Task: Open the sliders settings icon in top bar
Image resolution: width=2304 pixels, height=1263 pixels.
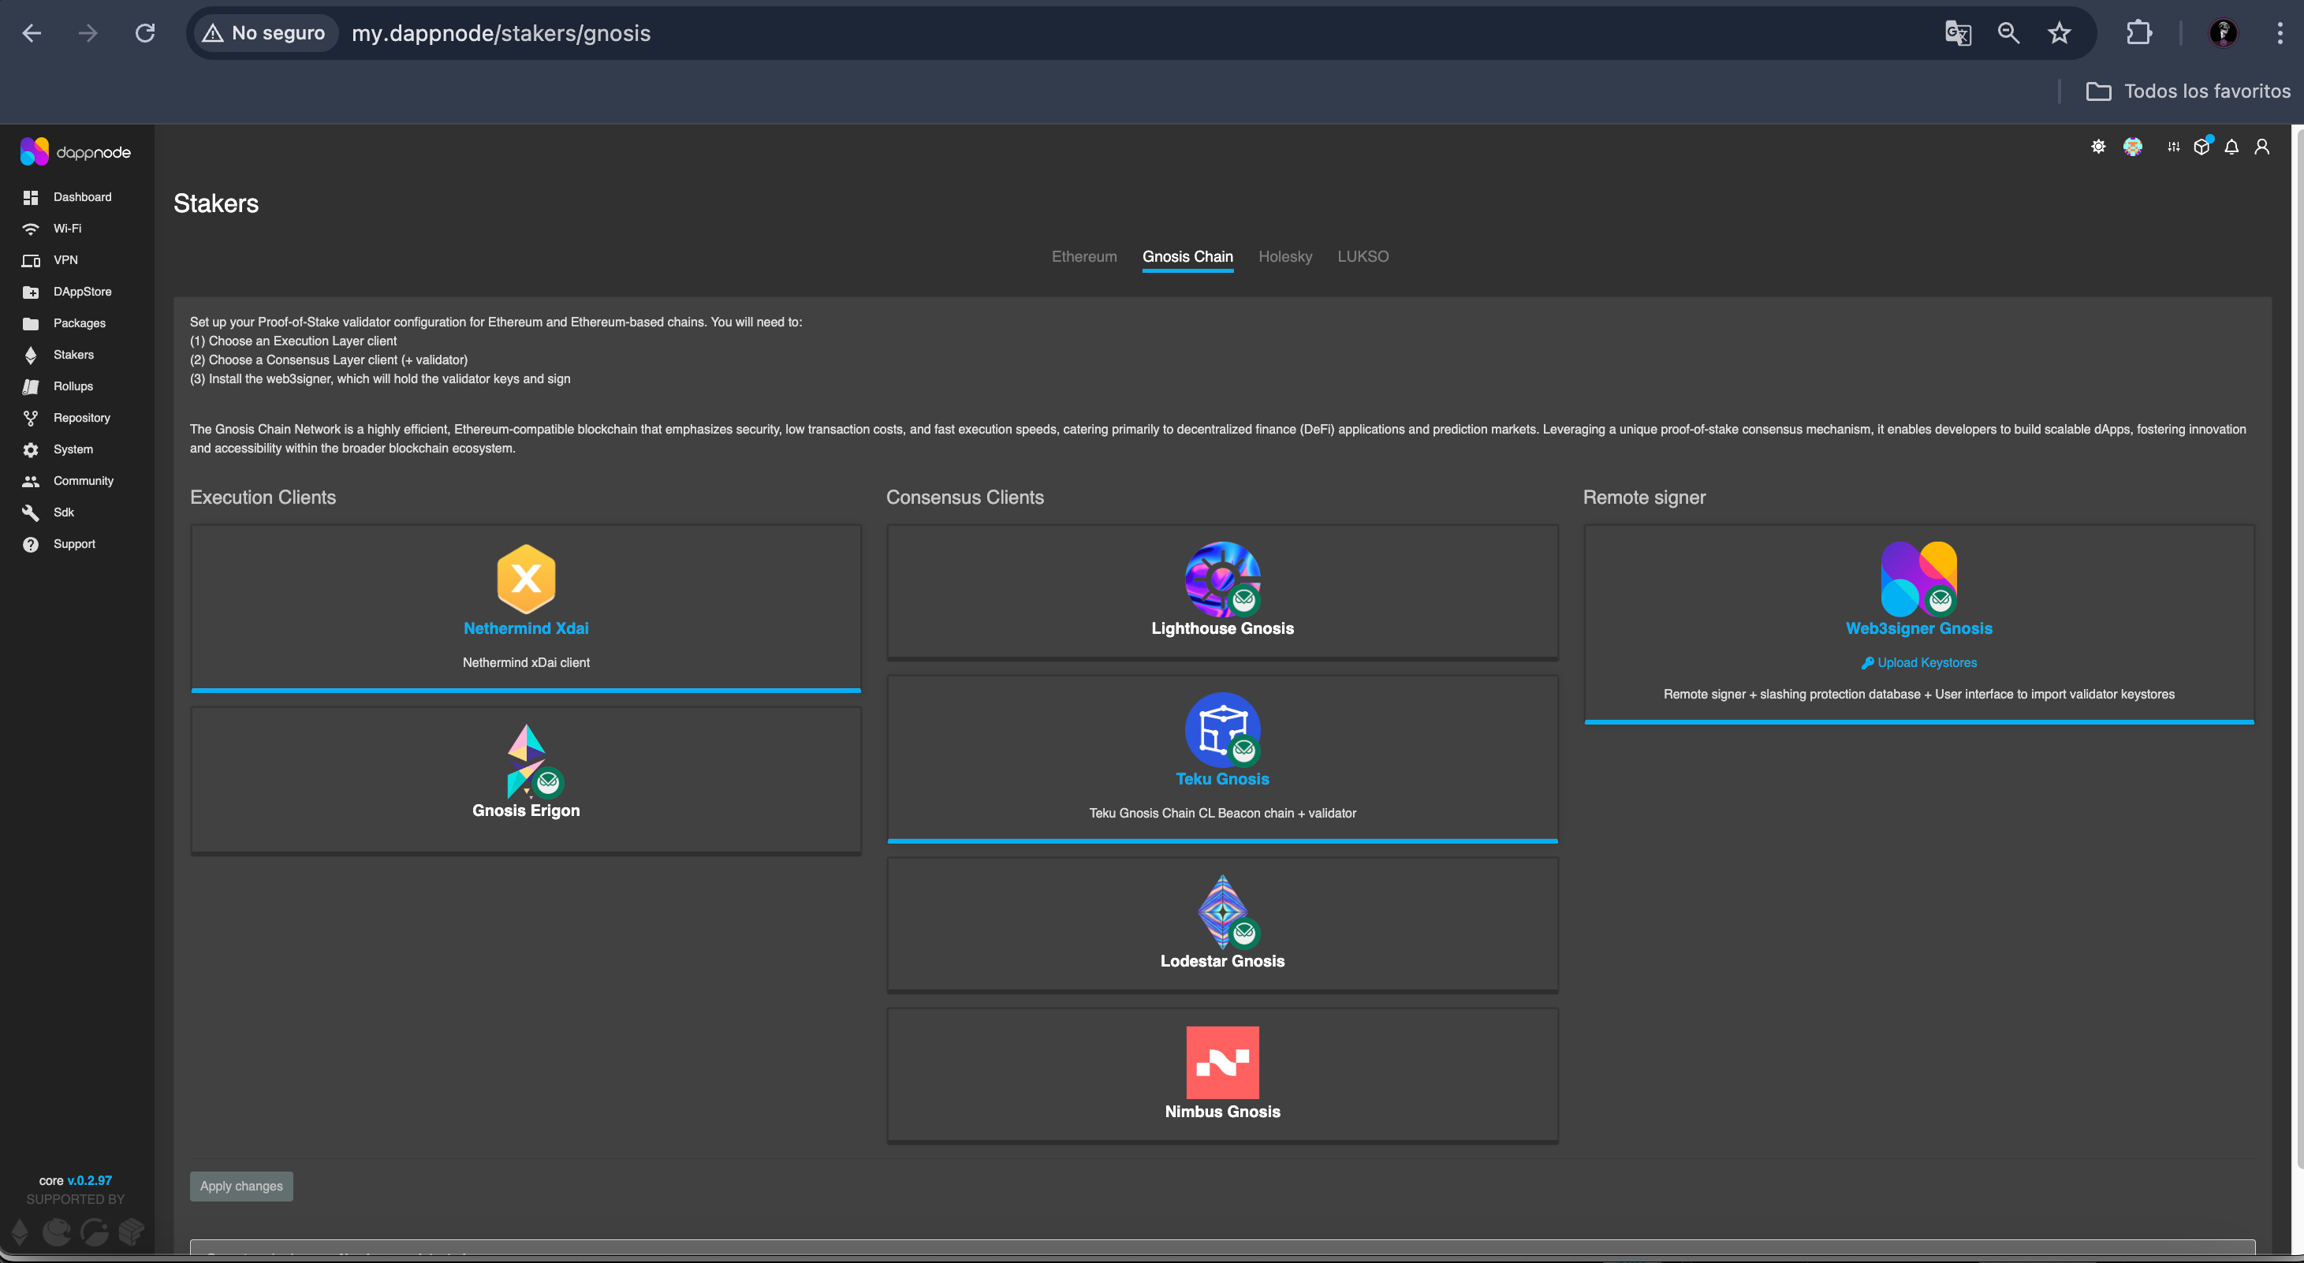Action: coord(2173,147)
